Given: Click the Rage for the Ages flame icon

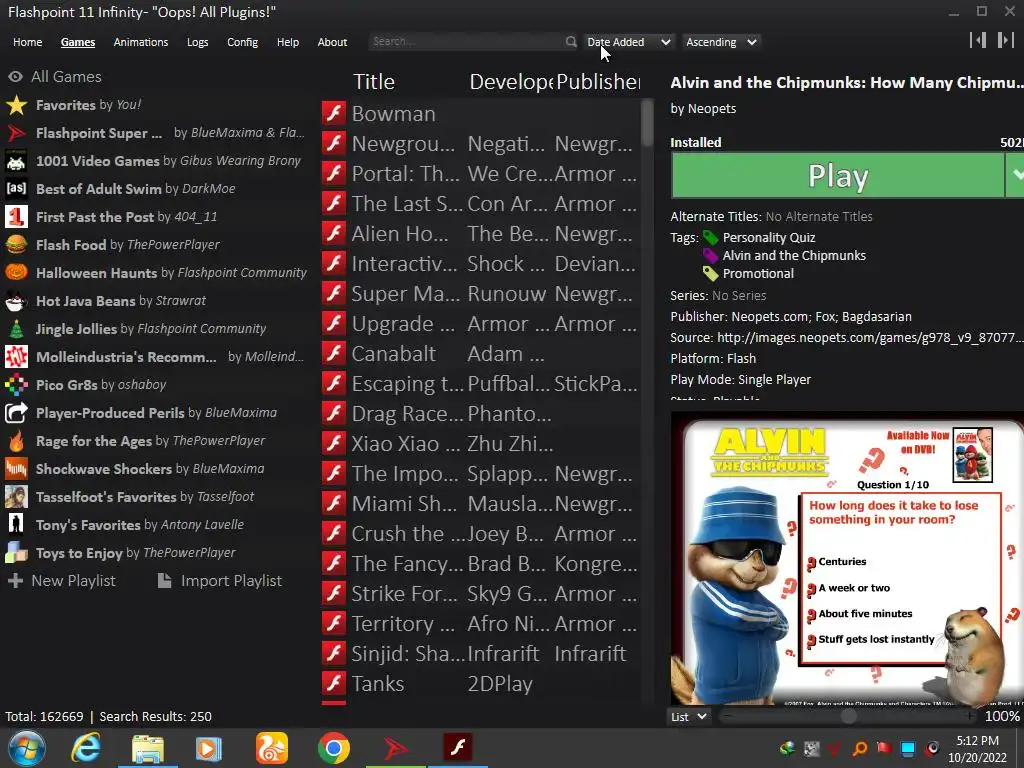Looking at the screenshot, I should tap(16, 441).
